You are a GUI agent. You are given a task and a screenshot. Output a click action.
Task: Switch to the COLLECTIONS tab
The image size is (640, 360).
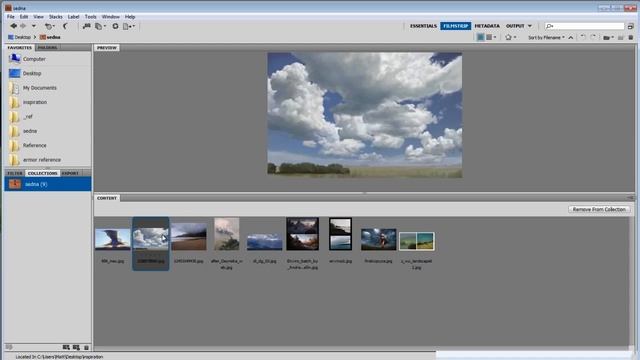(x=42, y=173)
